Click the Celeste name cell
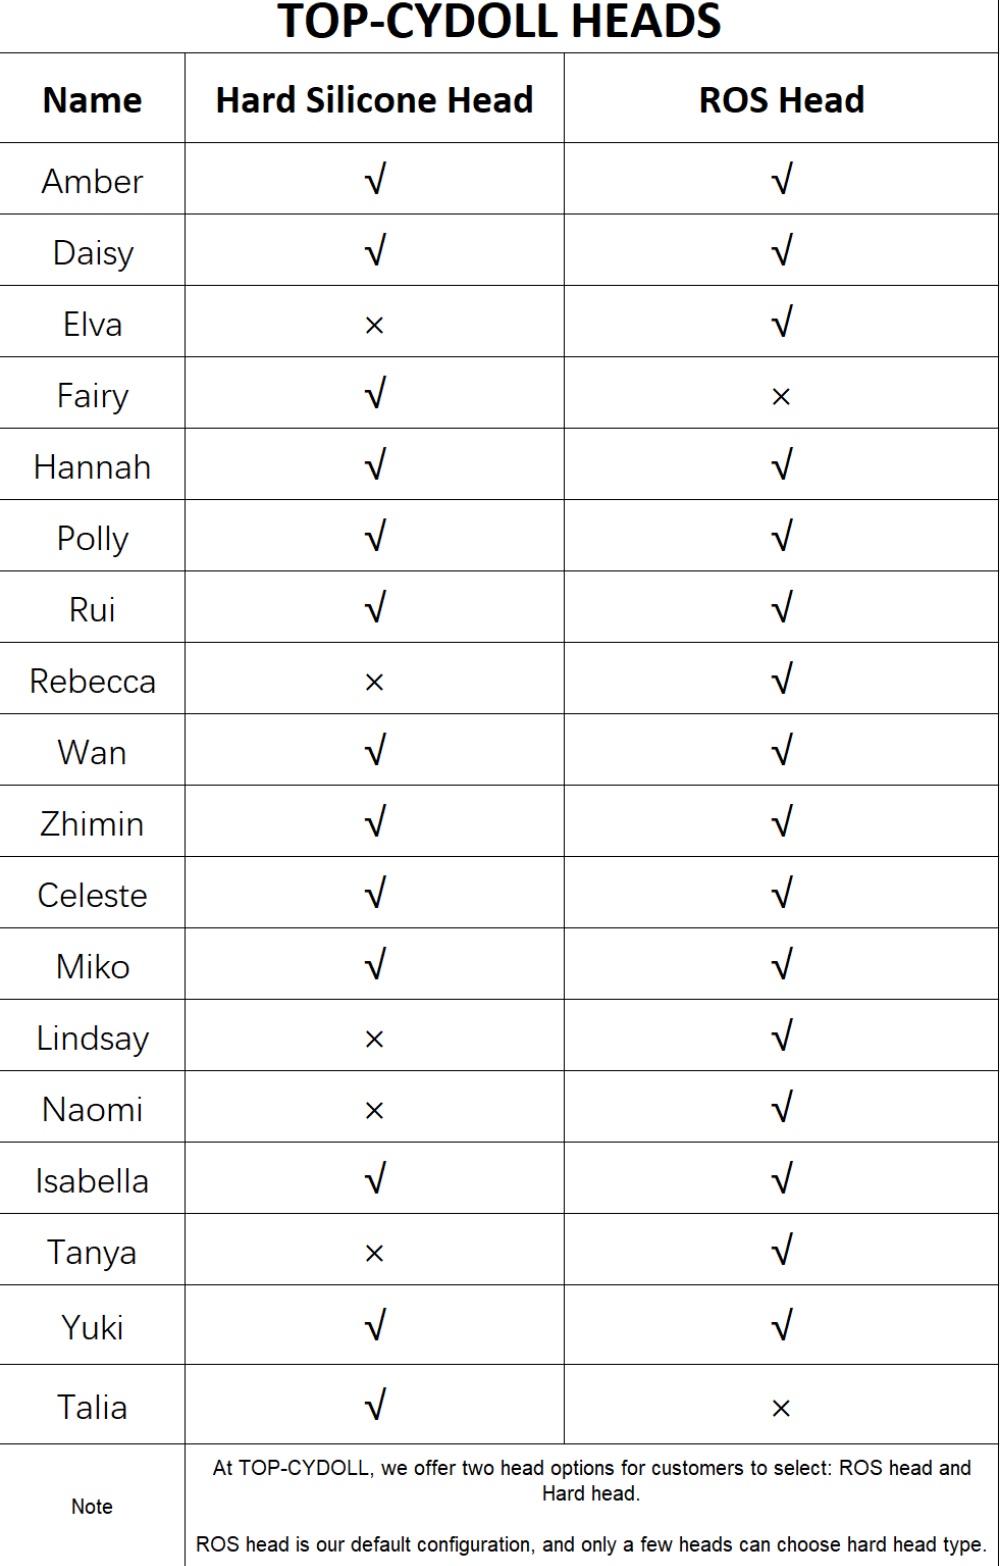This screenshot has height=1566, width=1000. click(x=92, y=895)
